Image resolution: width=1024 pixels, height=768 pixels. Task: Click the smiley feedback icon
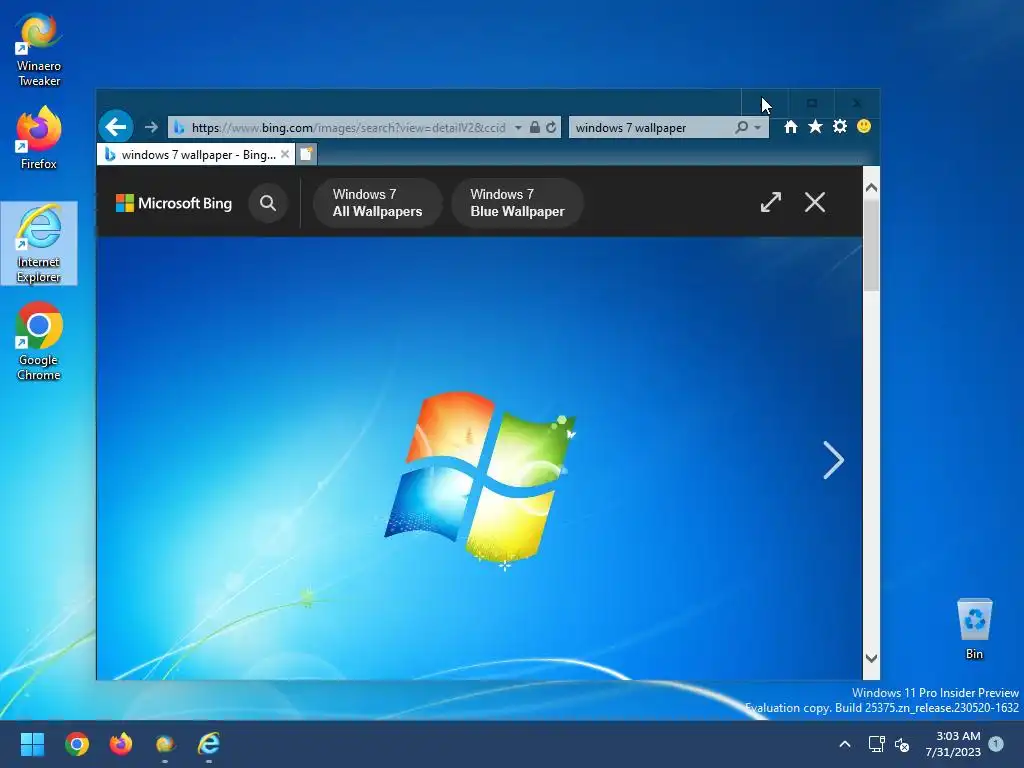point(863,126)
